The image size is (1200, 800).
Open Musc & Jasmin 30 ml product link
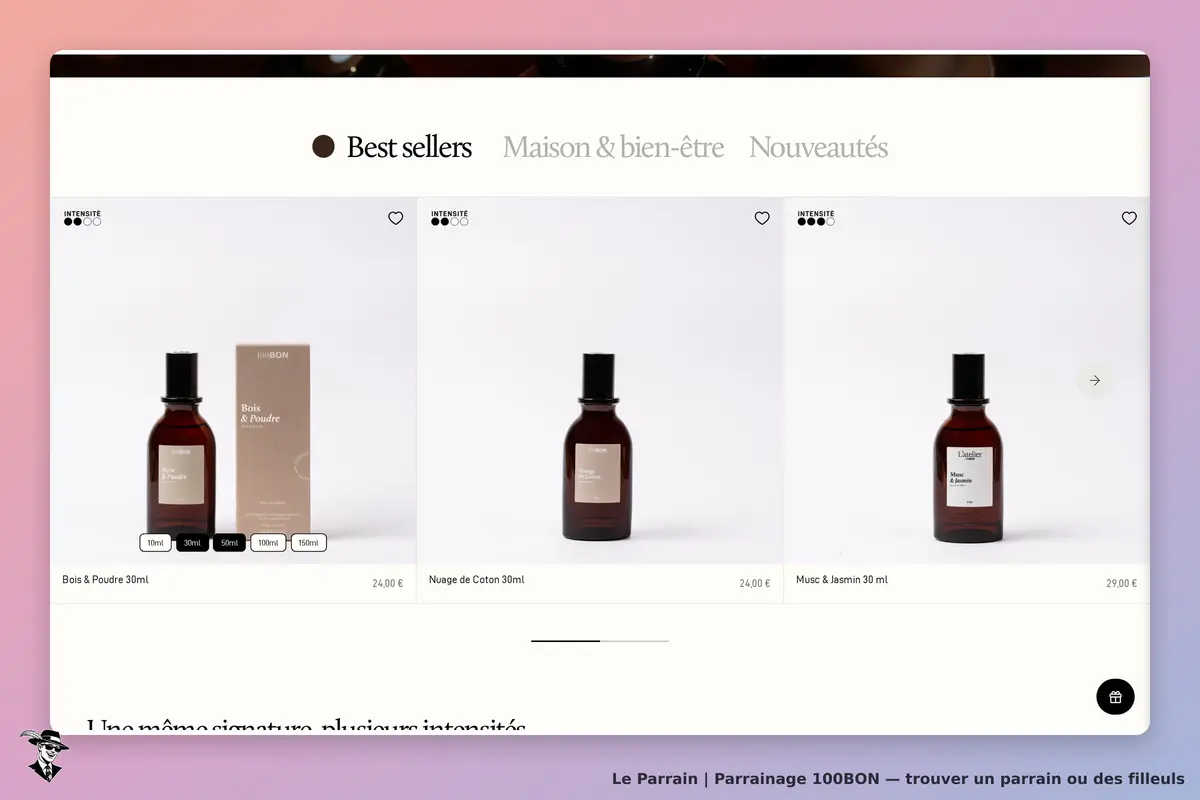point(841,580)
